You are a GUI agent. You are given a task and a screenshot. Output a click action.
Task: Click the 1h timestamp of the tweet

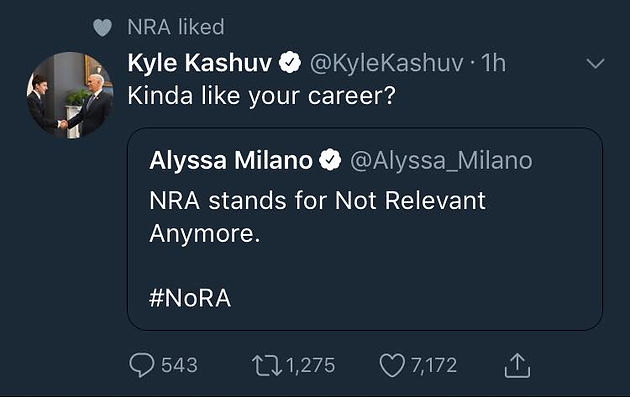coord(493,63)
